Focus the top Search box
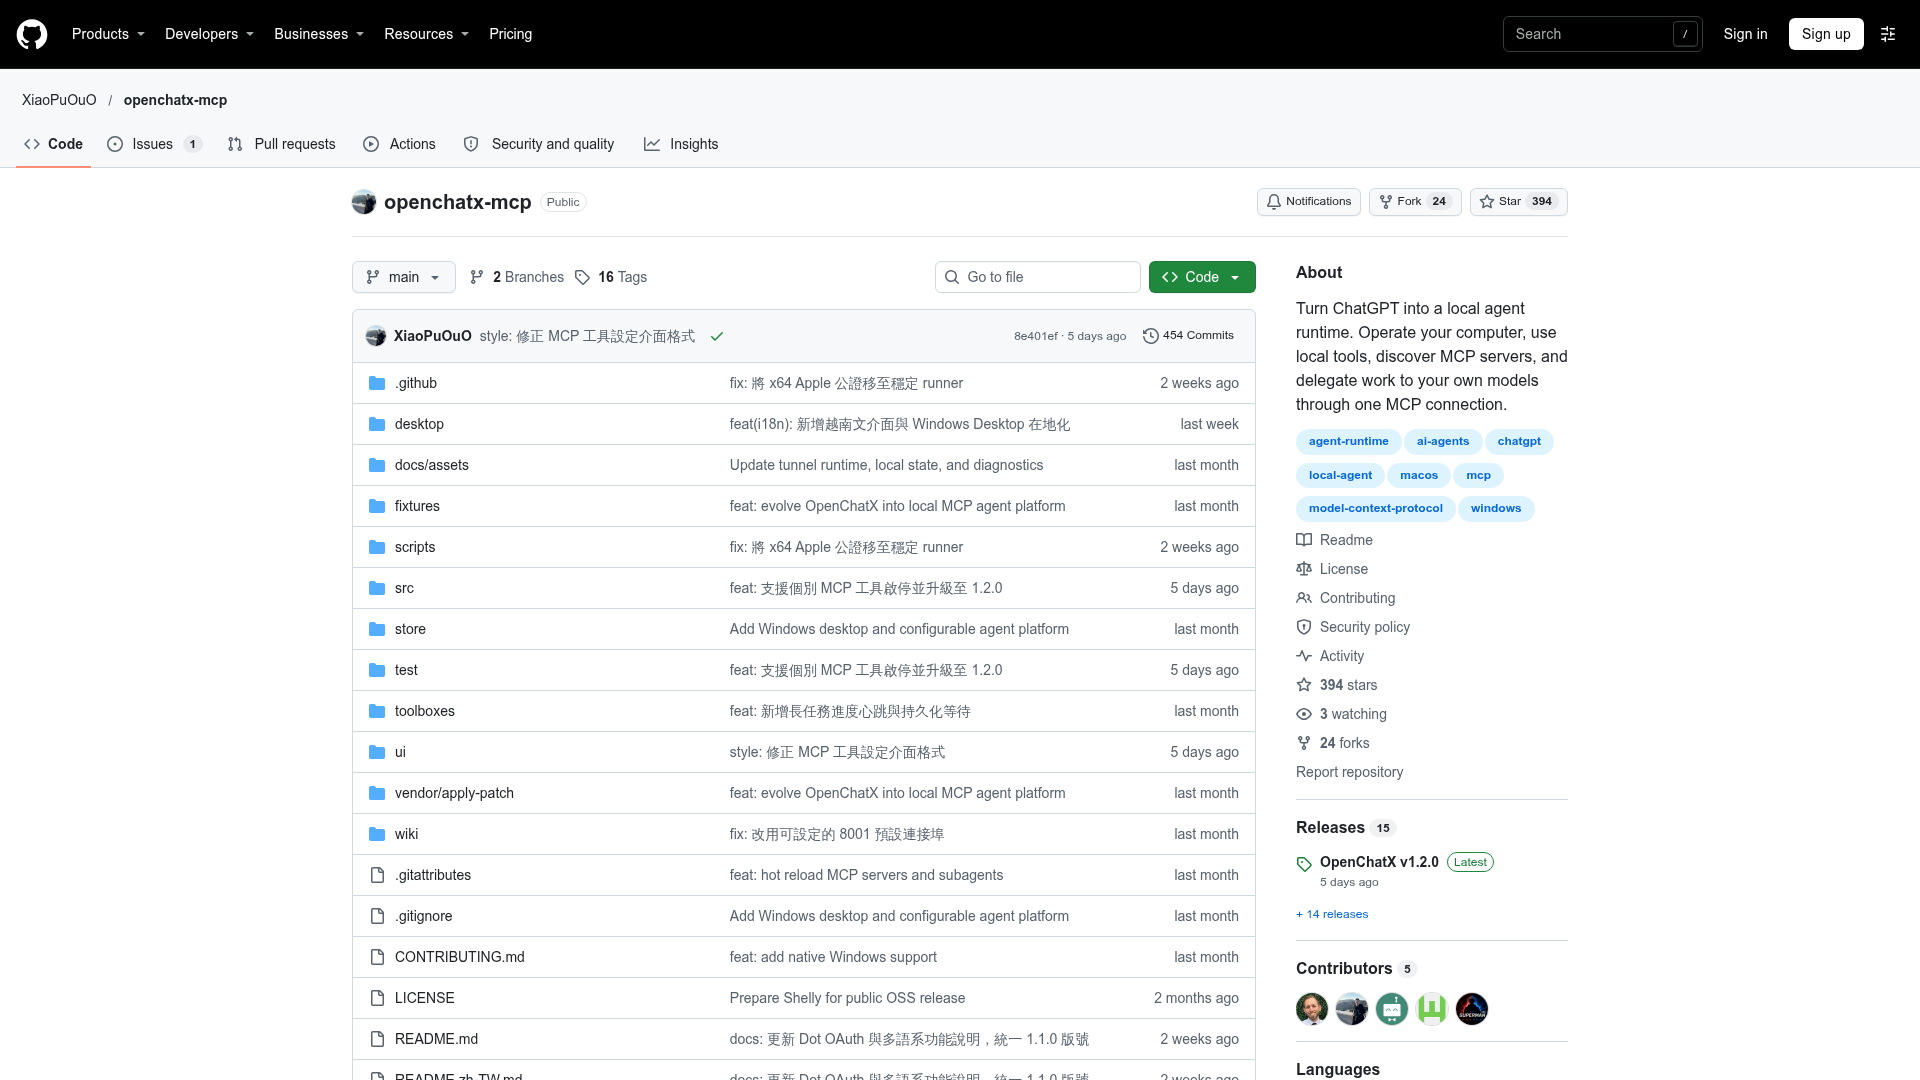1920x1080 pixels. point(1602,34)
